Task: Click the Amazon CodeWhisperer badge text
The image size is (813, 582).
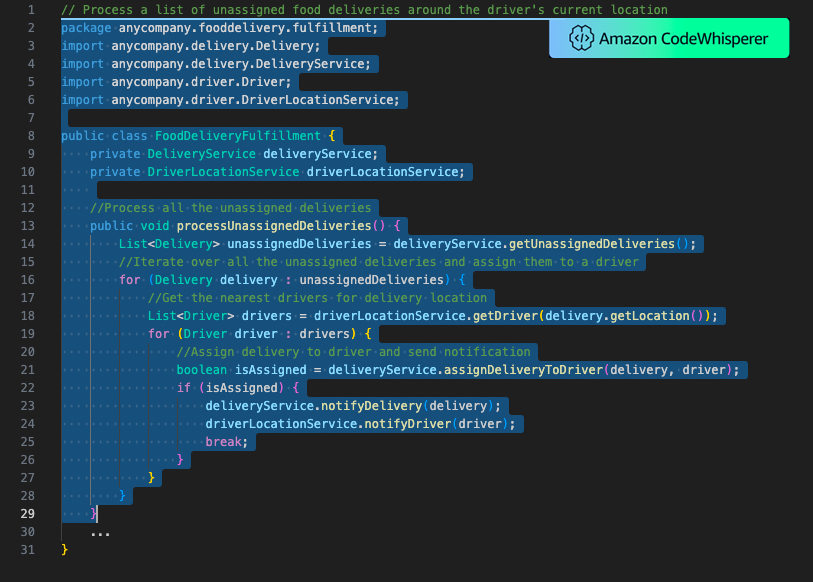Action: (683, 39)
